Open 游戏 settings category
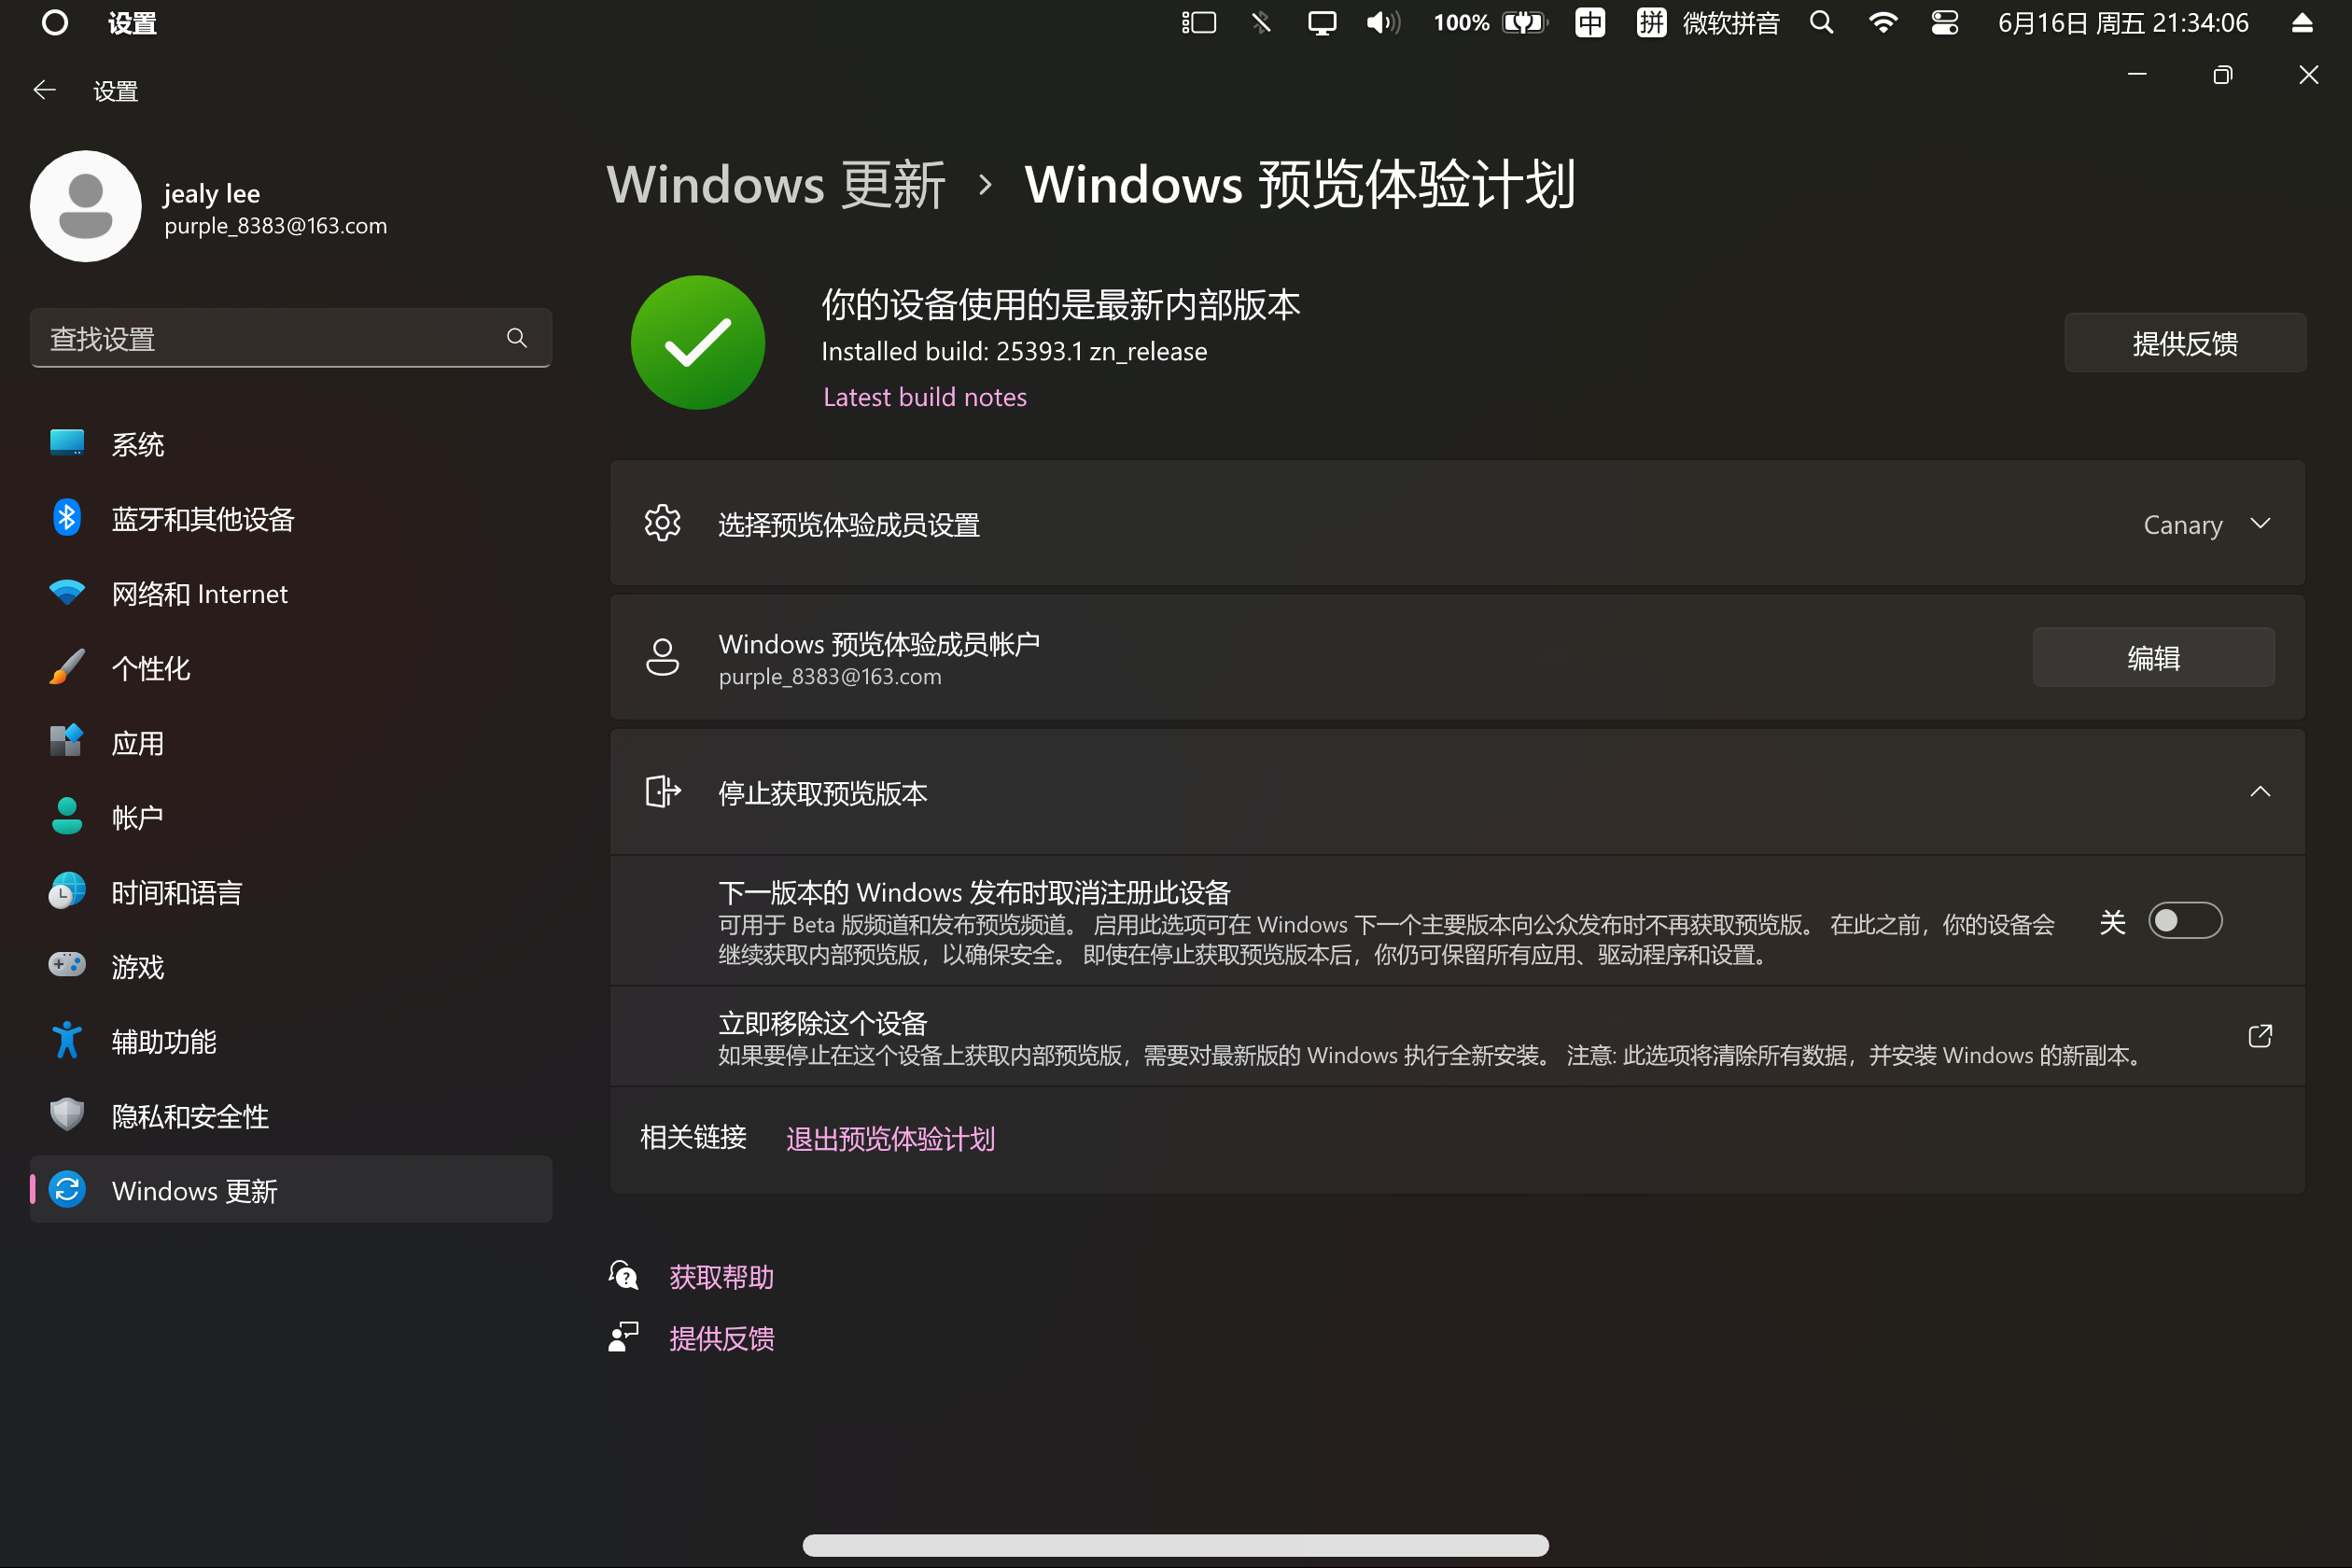 pos(291,966)
